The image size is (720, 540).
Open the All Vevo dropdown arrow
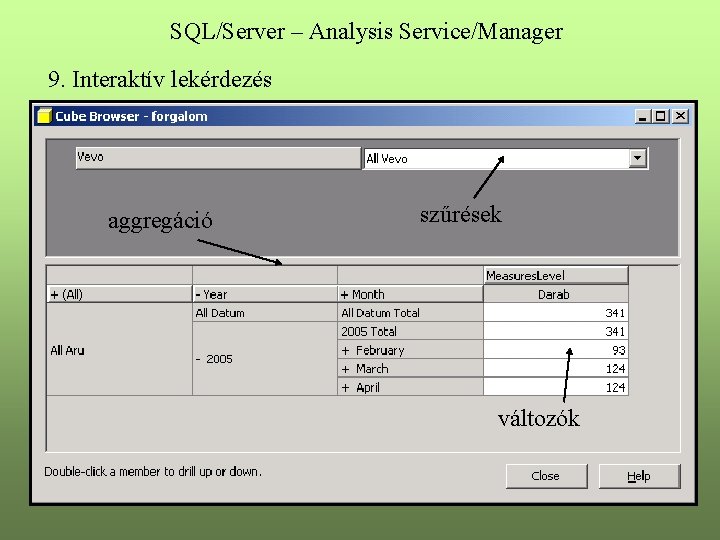click(637, 158)
